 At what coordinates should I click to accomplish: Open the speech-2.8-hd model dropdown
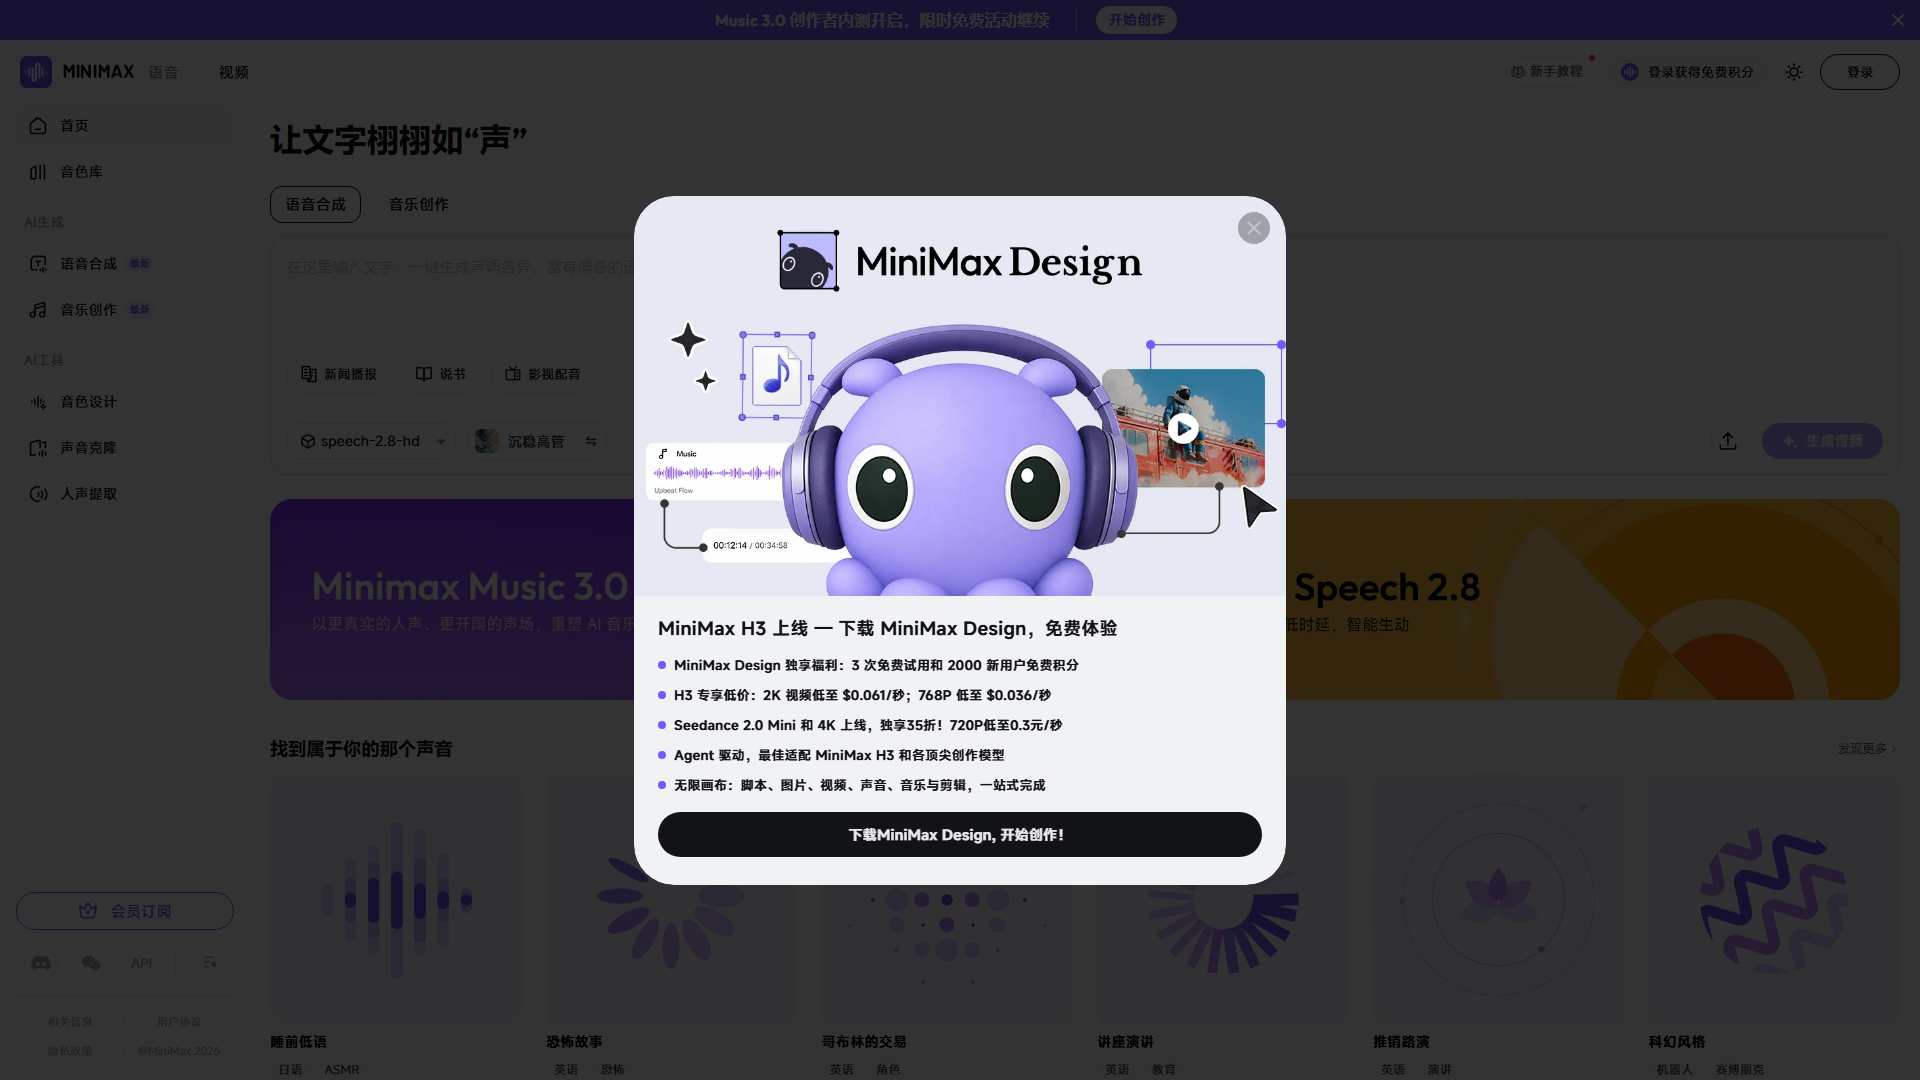(372, 441)
